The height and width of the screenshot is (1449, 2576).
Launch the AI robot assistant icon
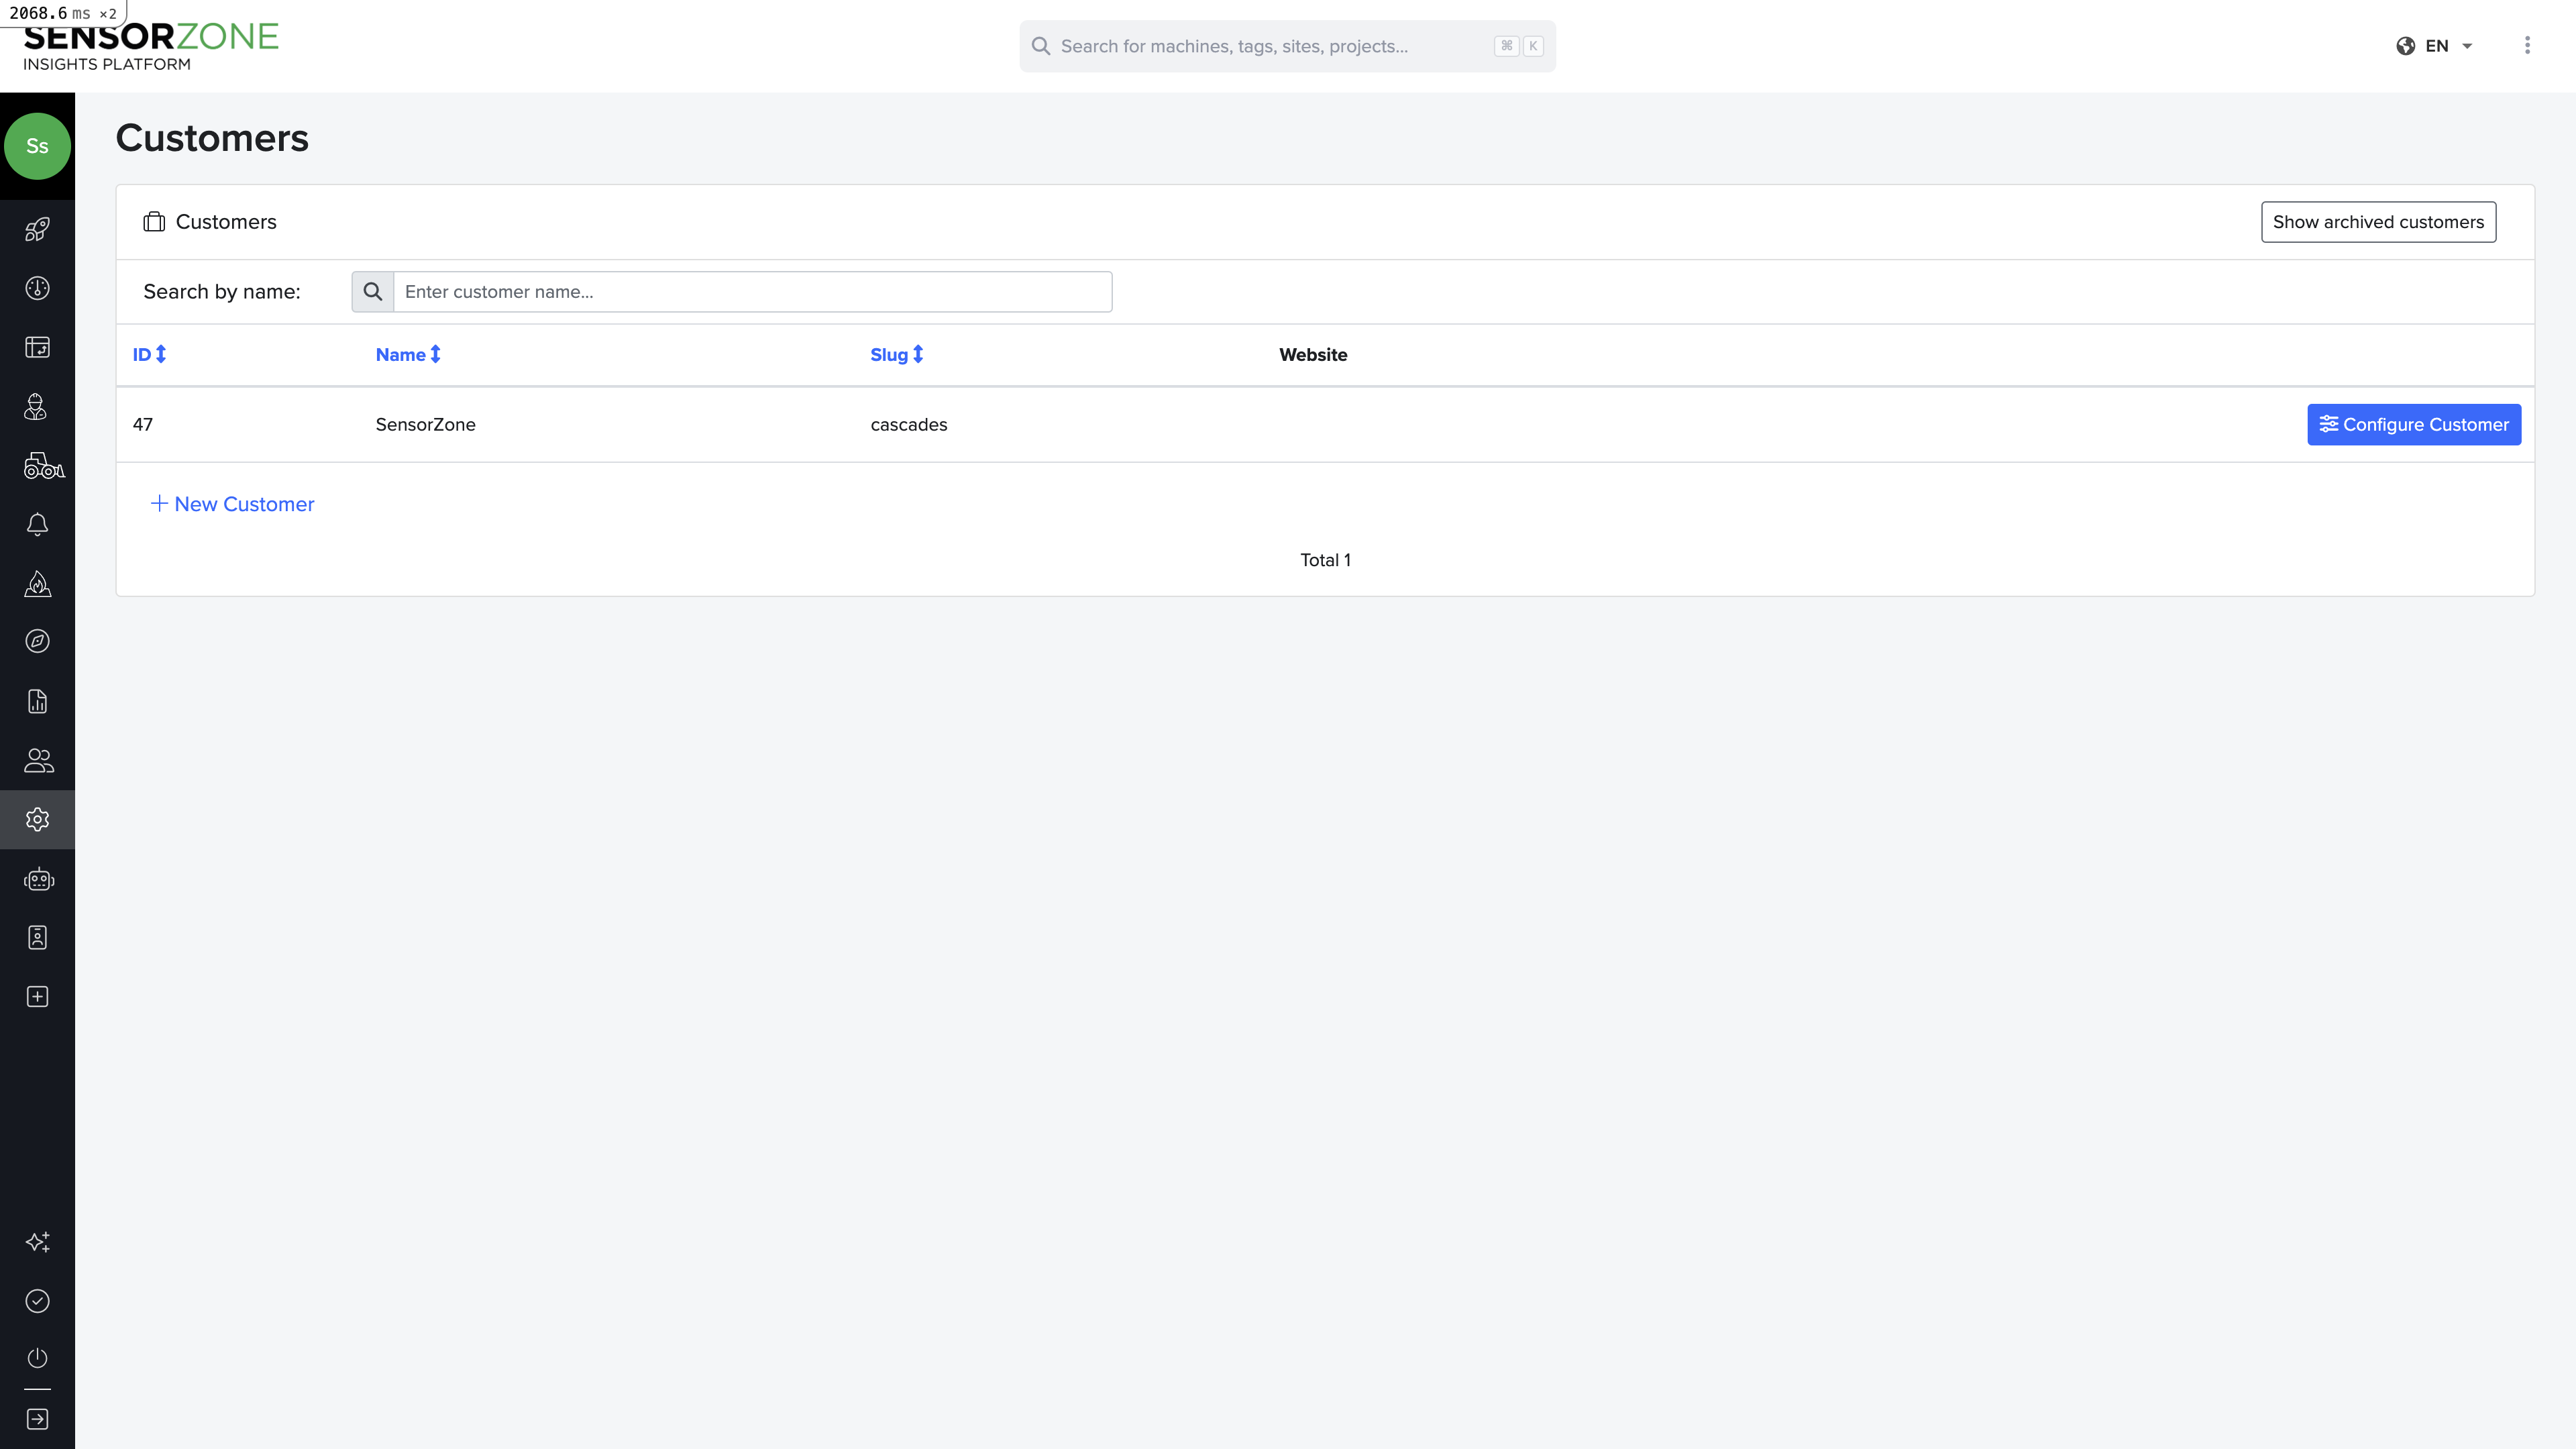(38, 879)
